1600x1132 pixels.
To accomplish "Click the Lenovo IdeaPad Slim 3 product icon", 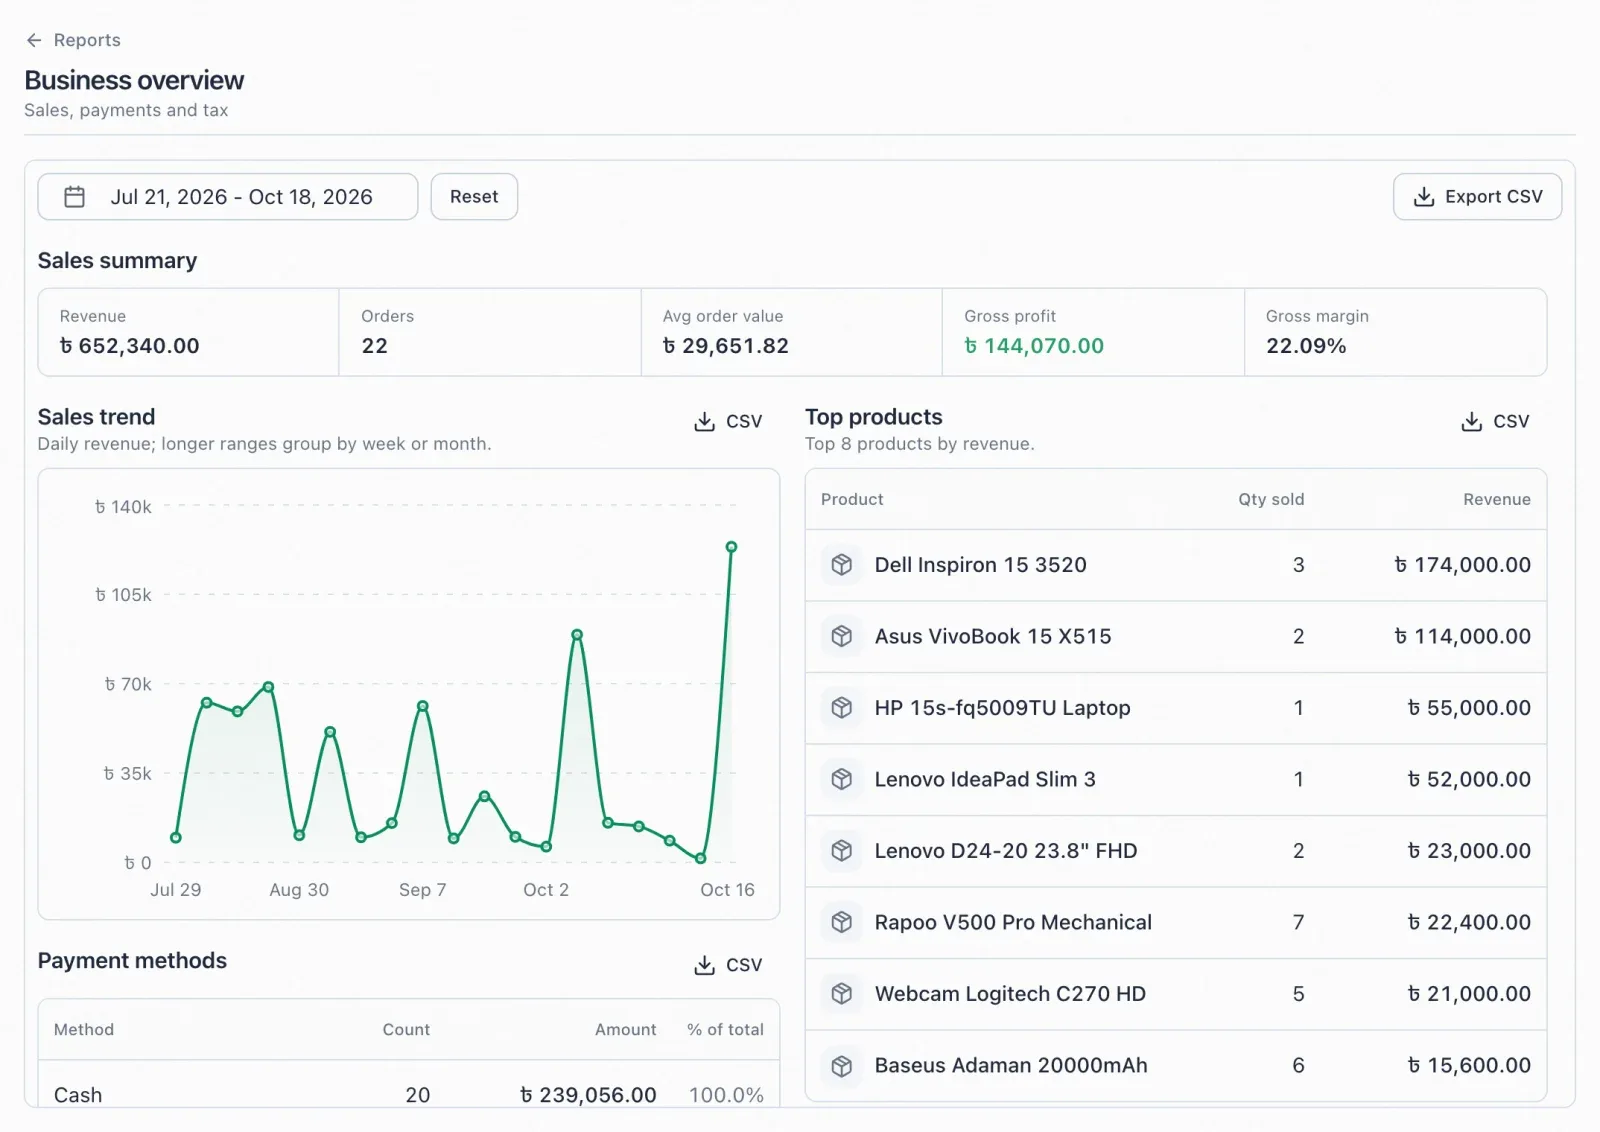I will (842, 779).
